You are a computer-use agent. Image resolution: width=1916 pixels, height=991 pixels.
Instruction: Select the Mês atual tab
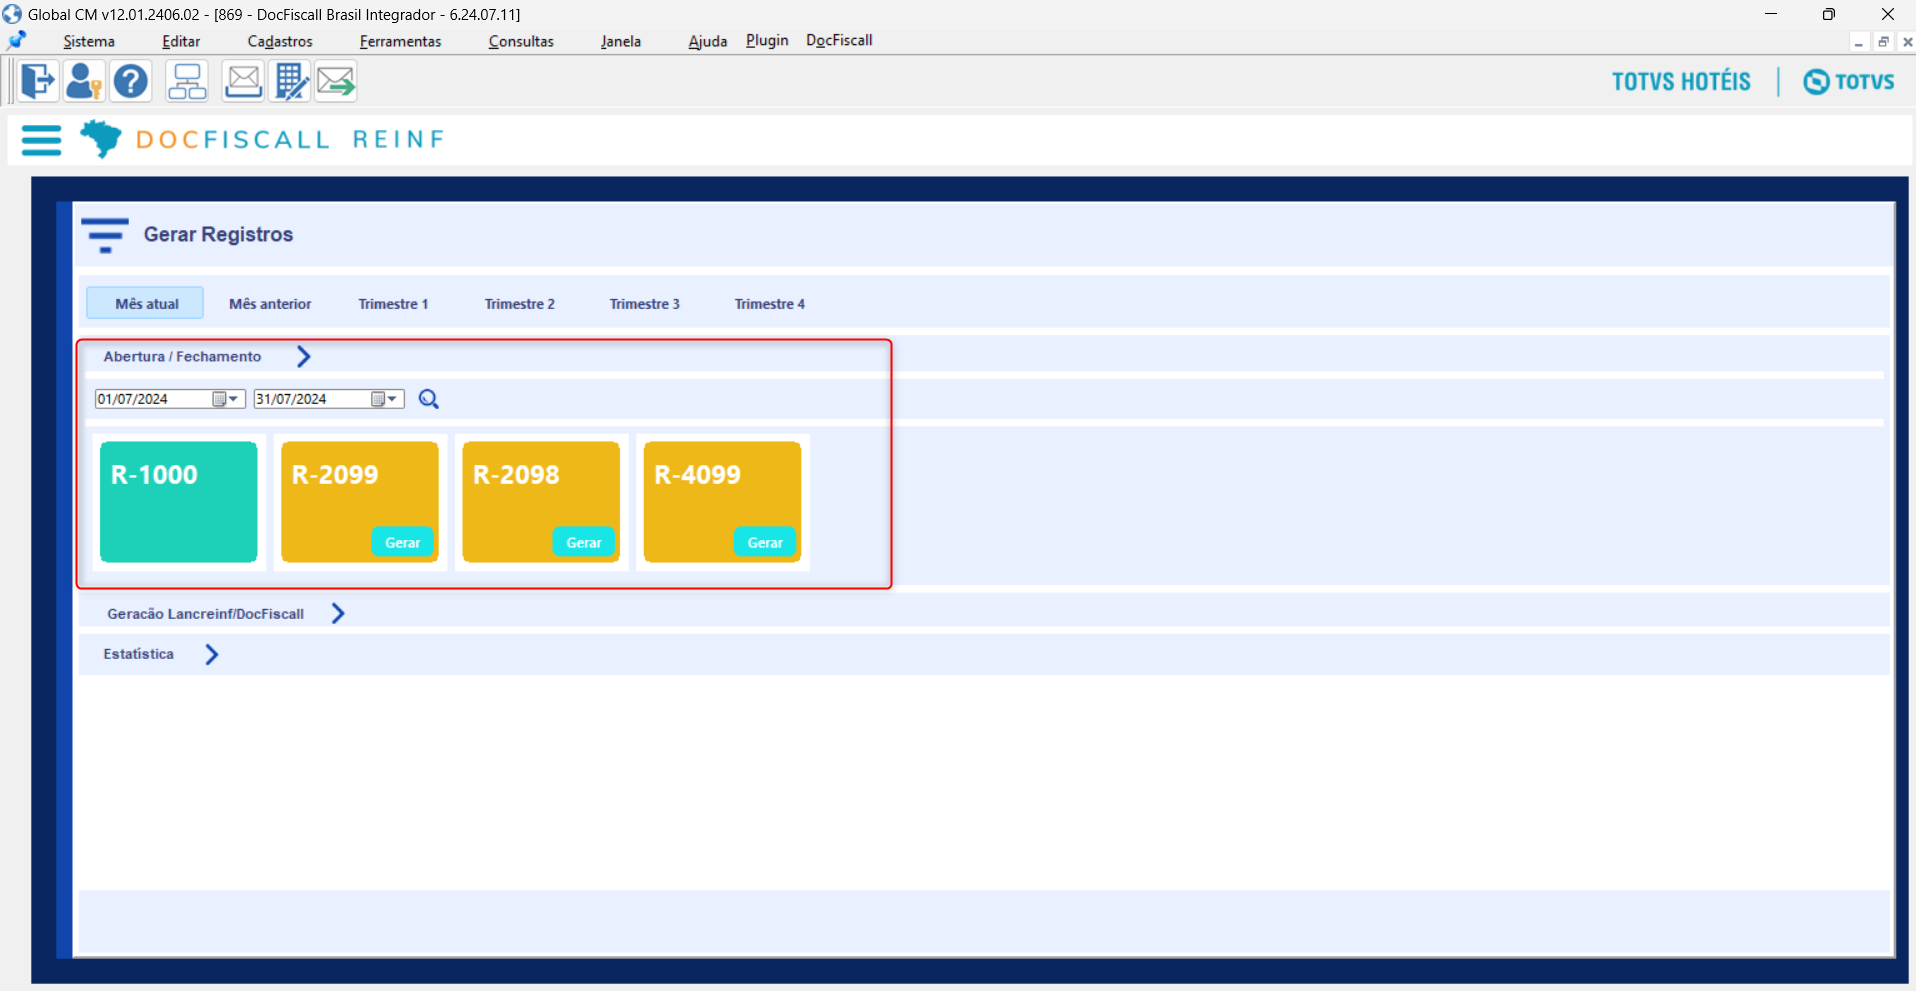coord(146,303)
